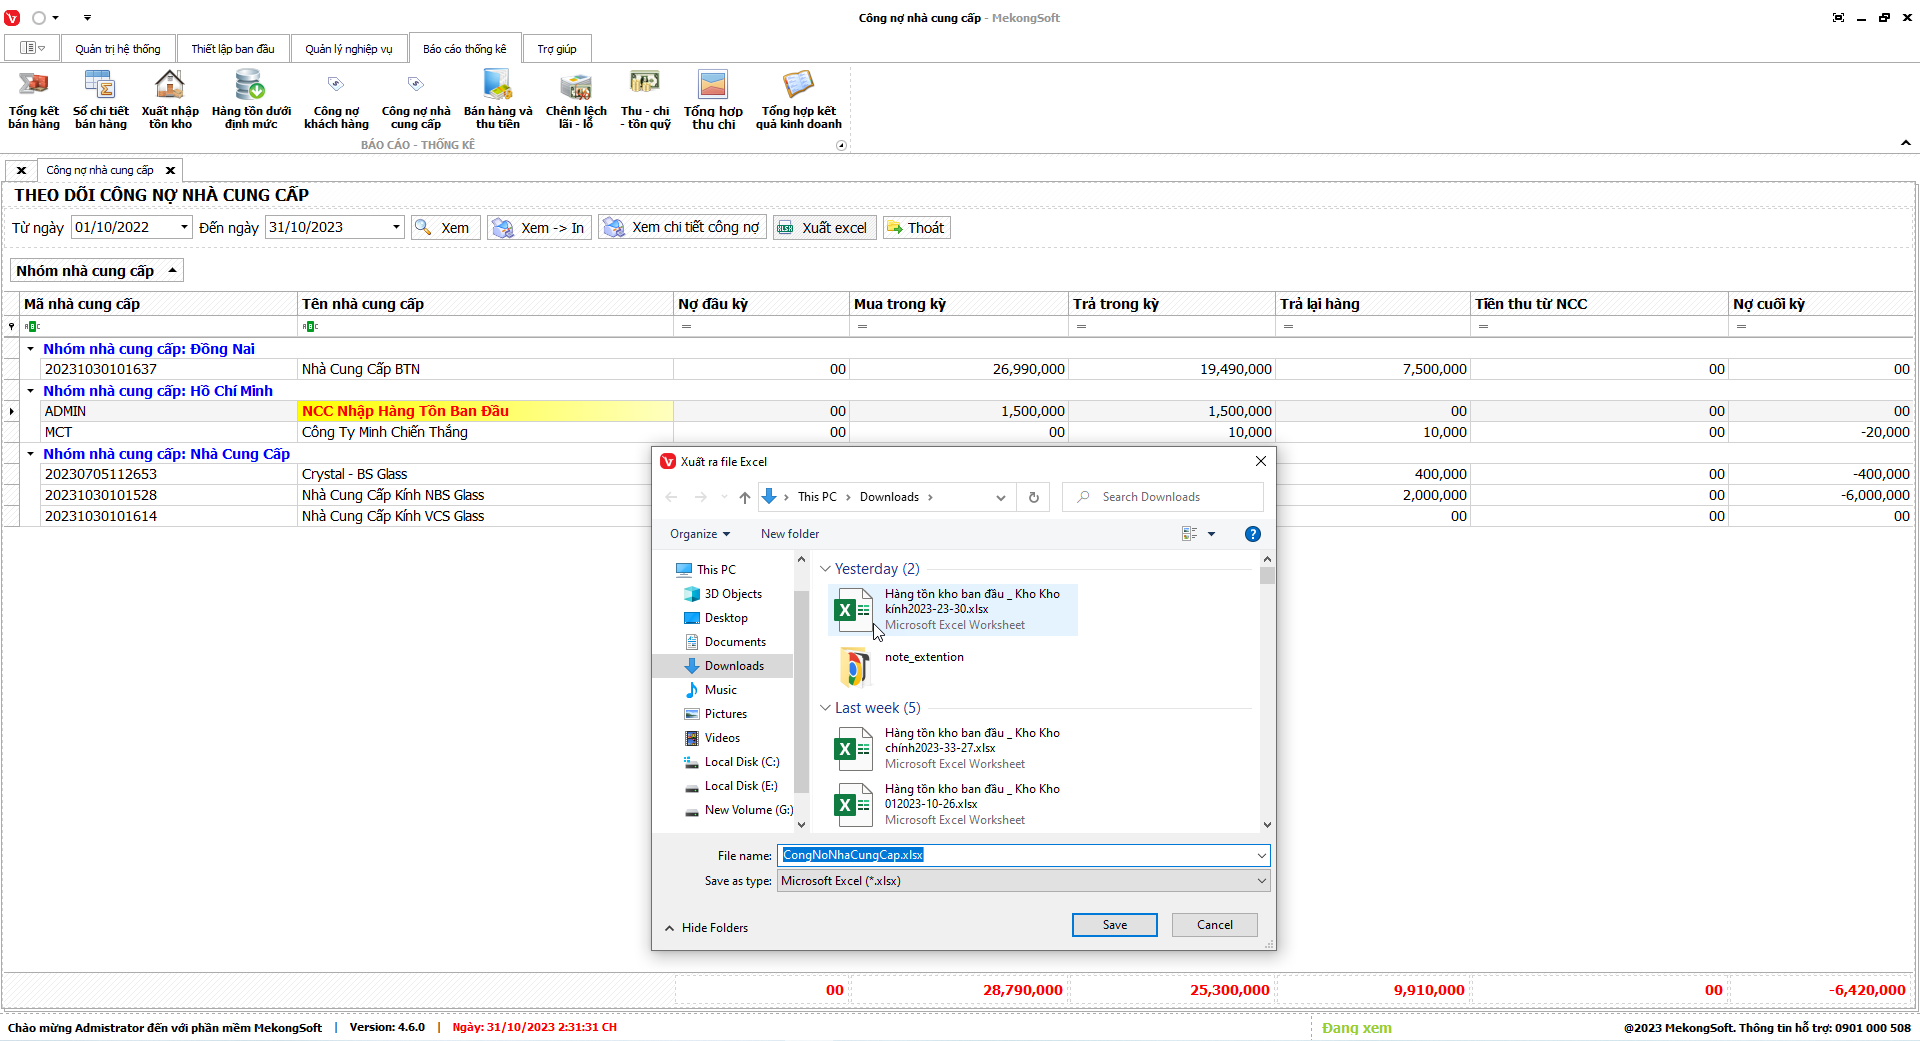Screen dimensions: 1920x1041
Task: Open the Chênh lệch lãi - lỗ report
Action: coord(576,100)
